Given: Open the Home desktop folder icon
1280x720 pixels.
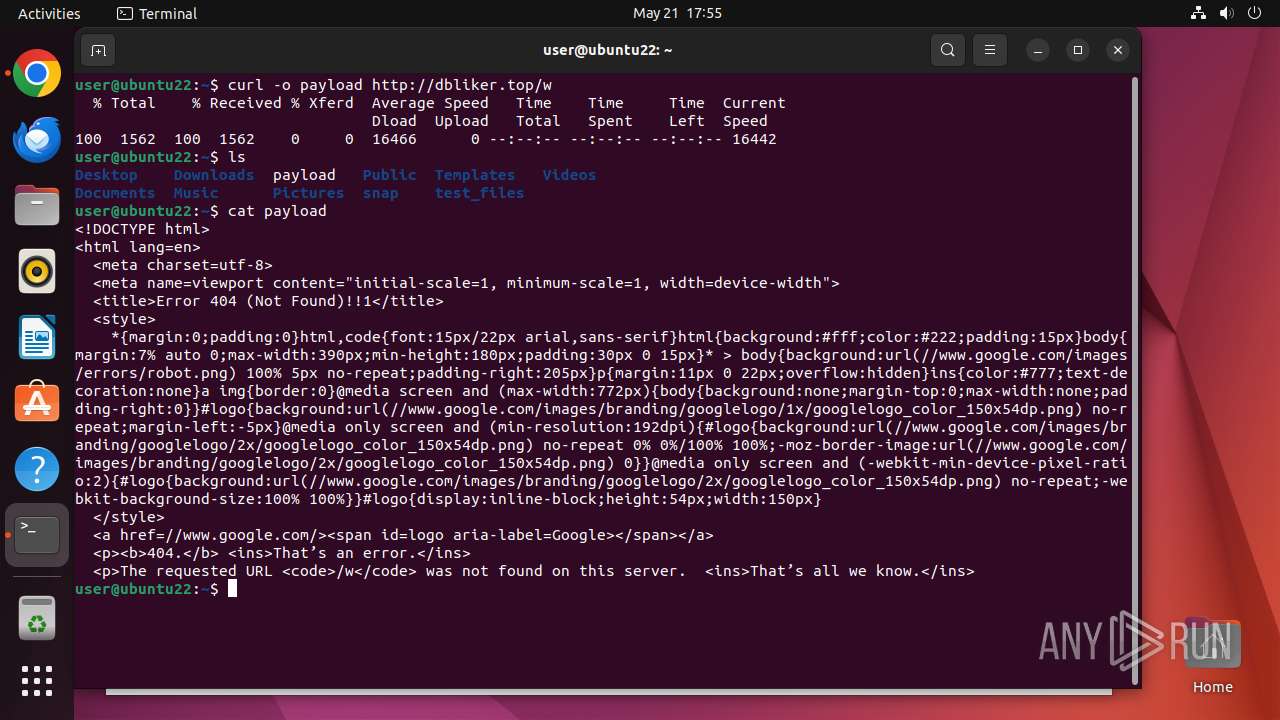Looking at the screenshot, I should [x=1212, y=655].
